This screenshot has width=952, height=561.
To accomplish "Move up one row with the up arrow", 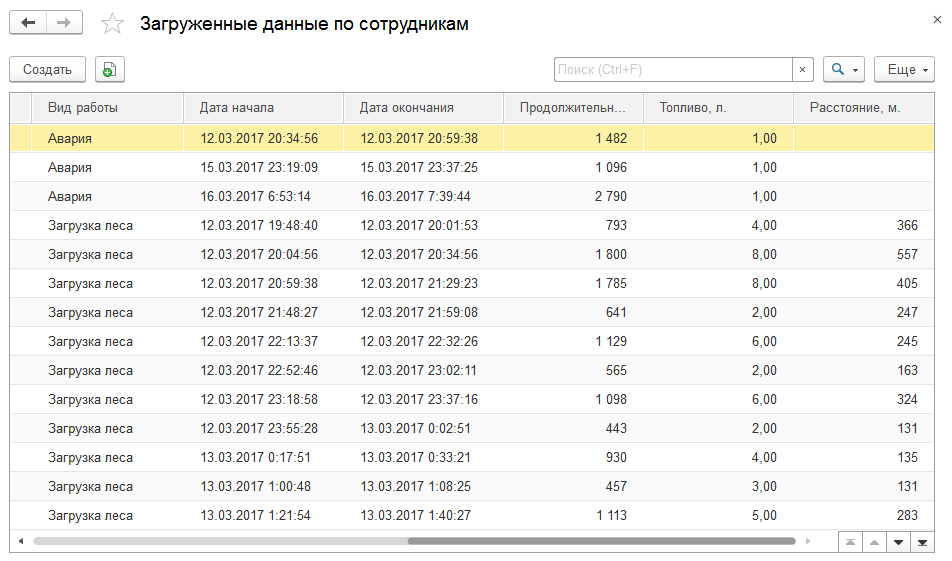I will pyautogui.click(x=874, y=542).
